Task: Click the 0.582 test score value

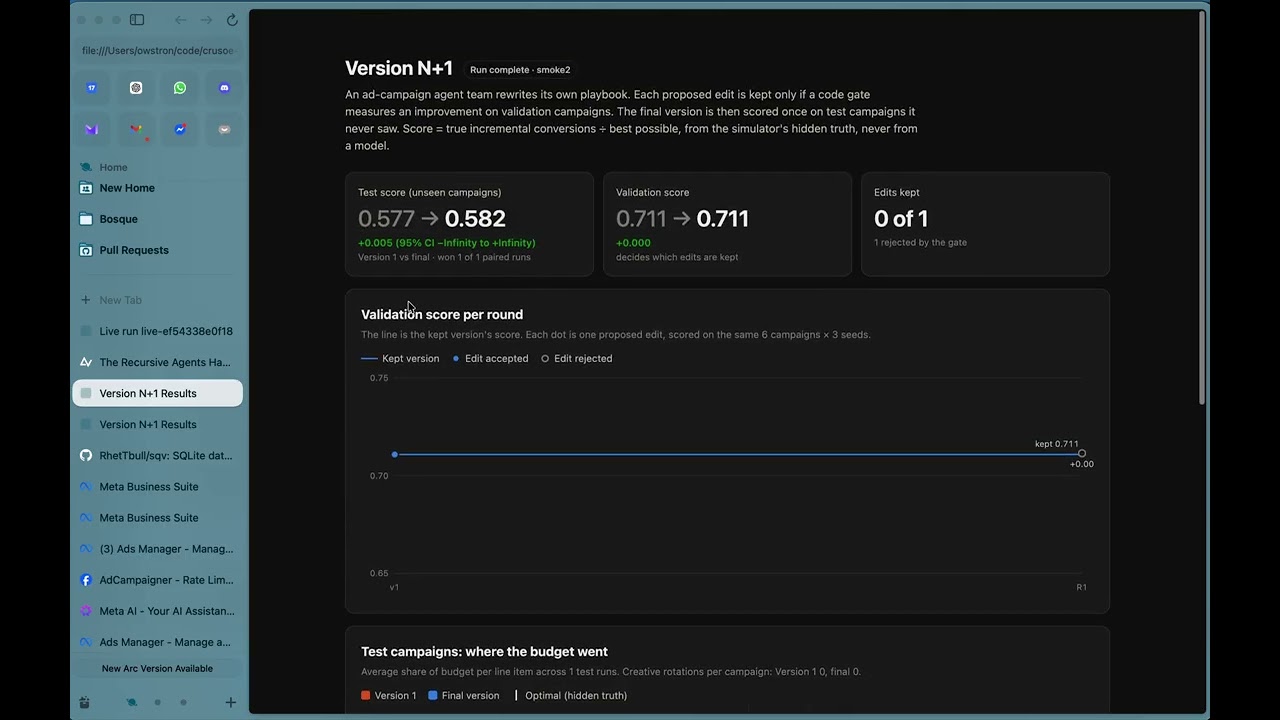Action: pyautogui.click(x=475, y=218)
